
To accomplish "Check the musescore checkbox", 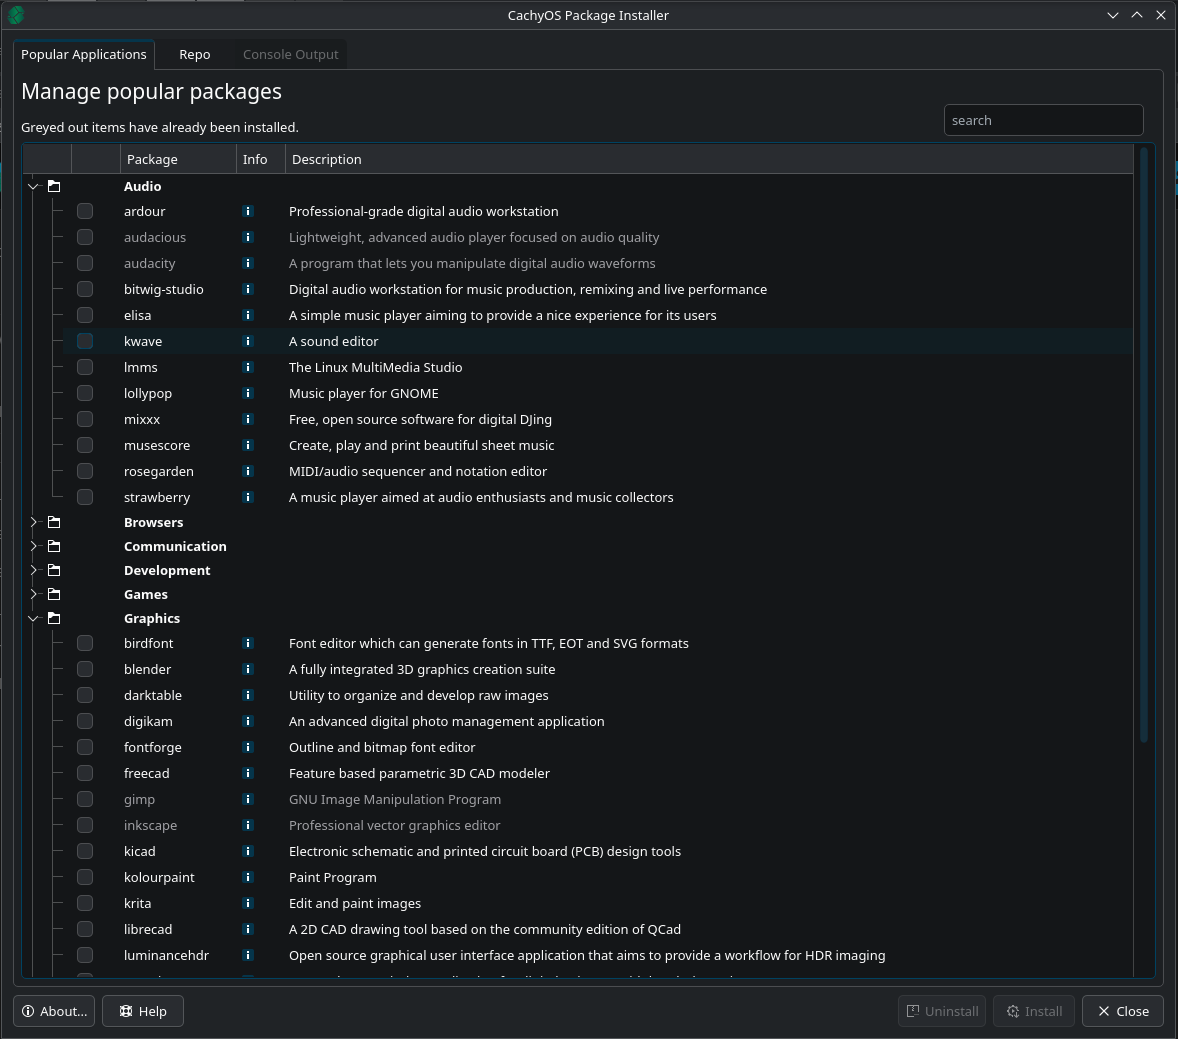I will tap(85, 445).
